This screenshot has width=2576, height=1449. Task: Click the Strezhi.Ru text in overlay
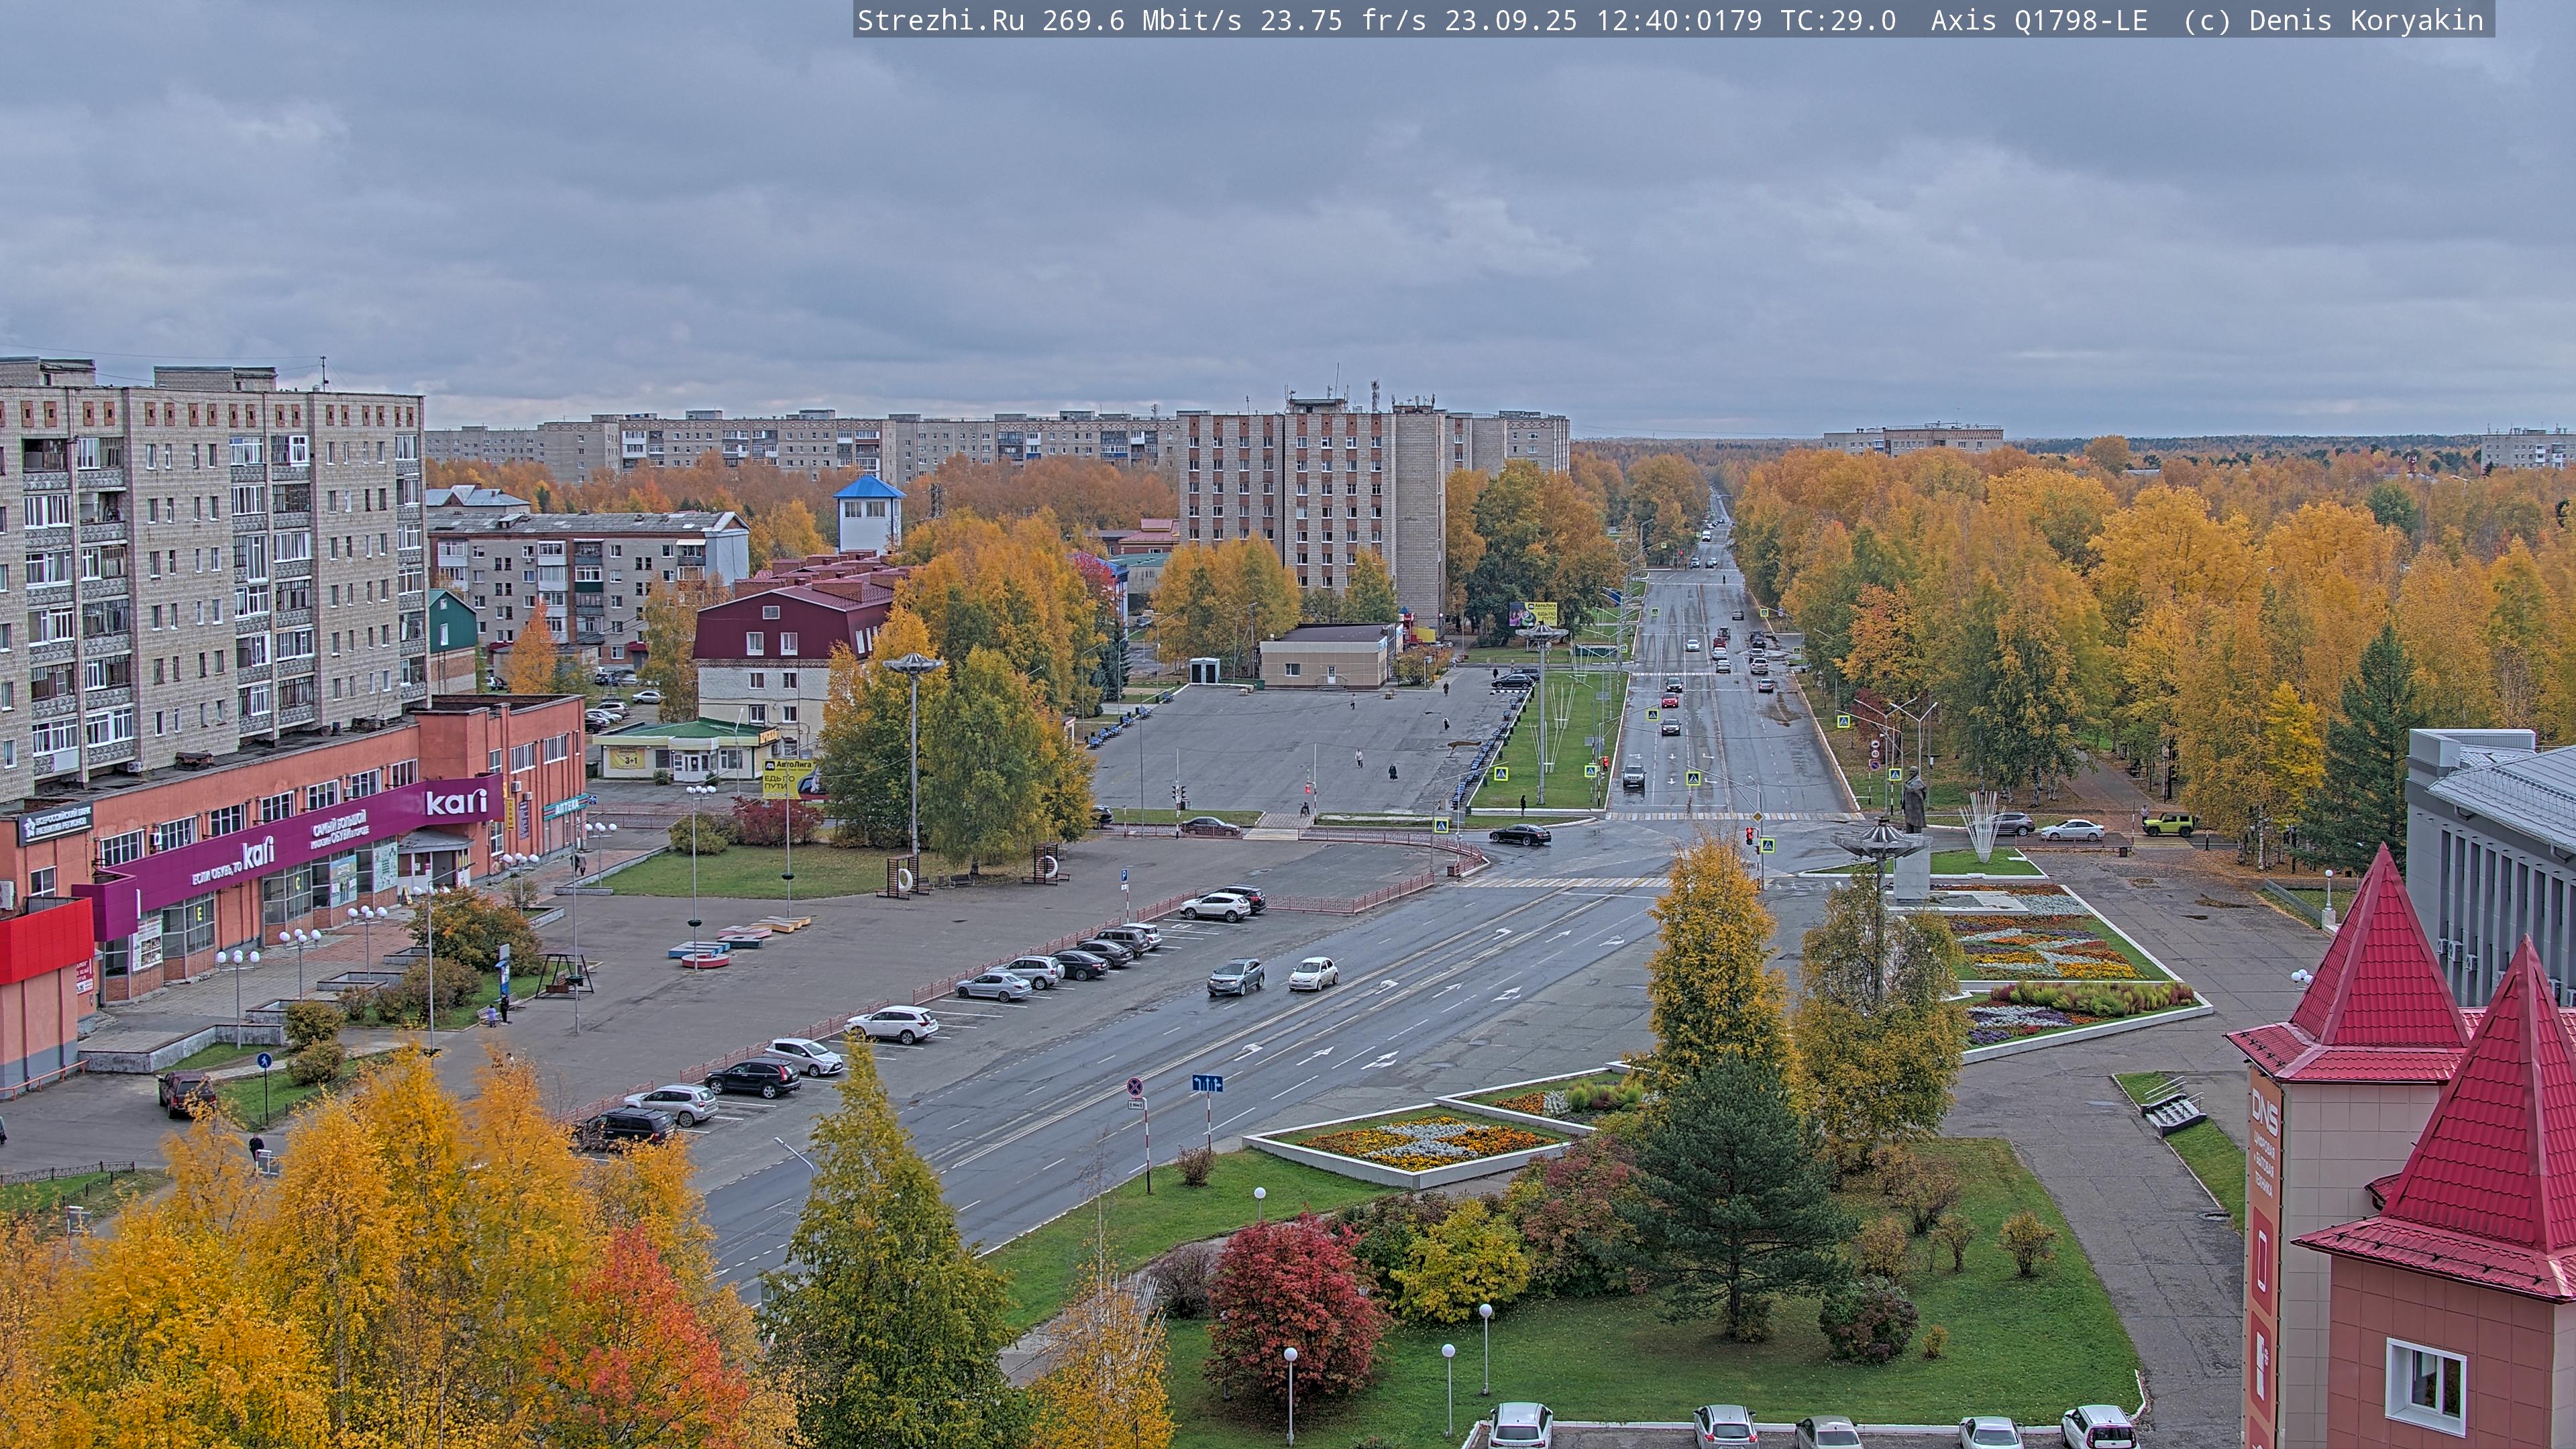click(940, 20)
